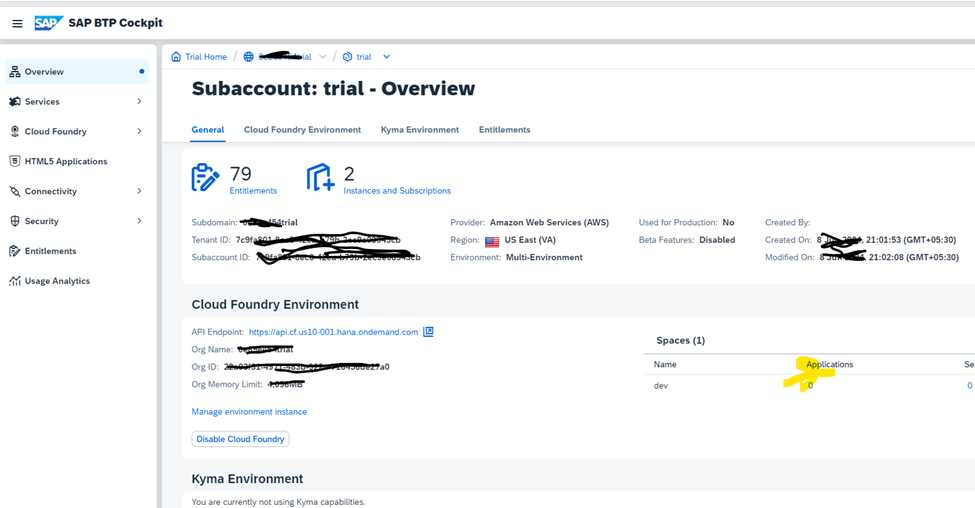Image resolution: width=975 pixels, height=508 pixels.
Task: Open the global account breadcrumb dropdown
Action: click(322, 57)
